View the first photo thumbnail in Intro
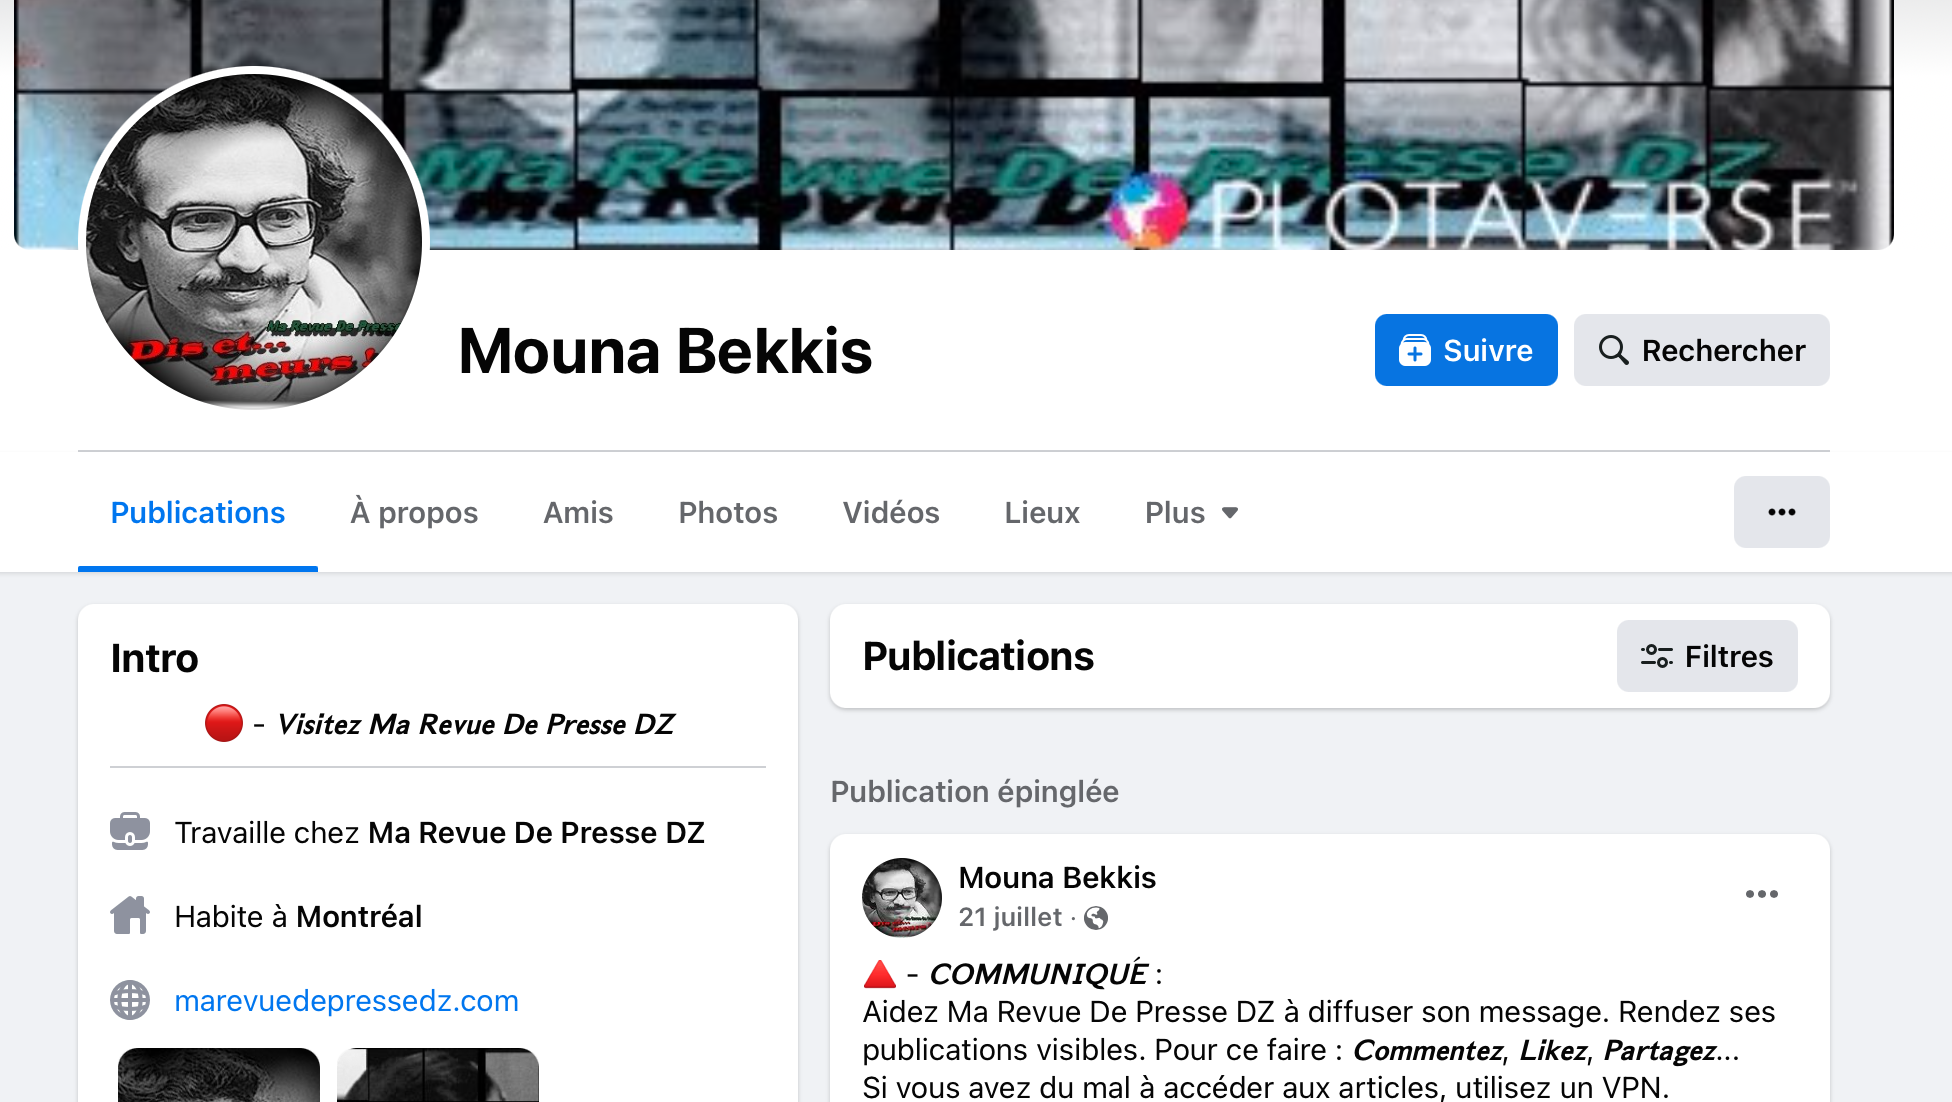The width and height of the screenshot is (1952, 1102). (x=219, y=1075)
